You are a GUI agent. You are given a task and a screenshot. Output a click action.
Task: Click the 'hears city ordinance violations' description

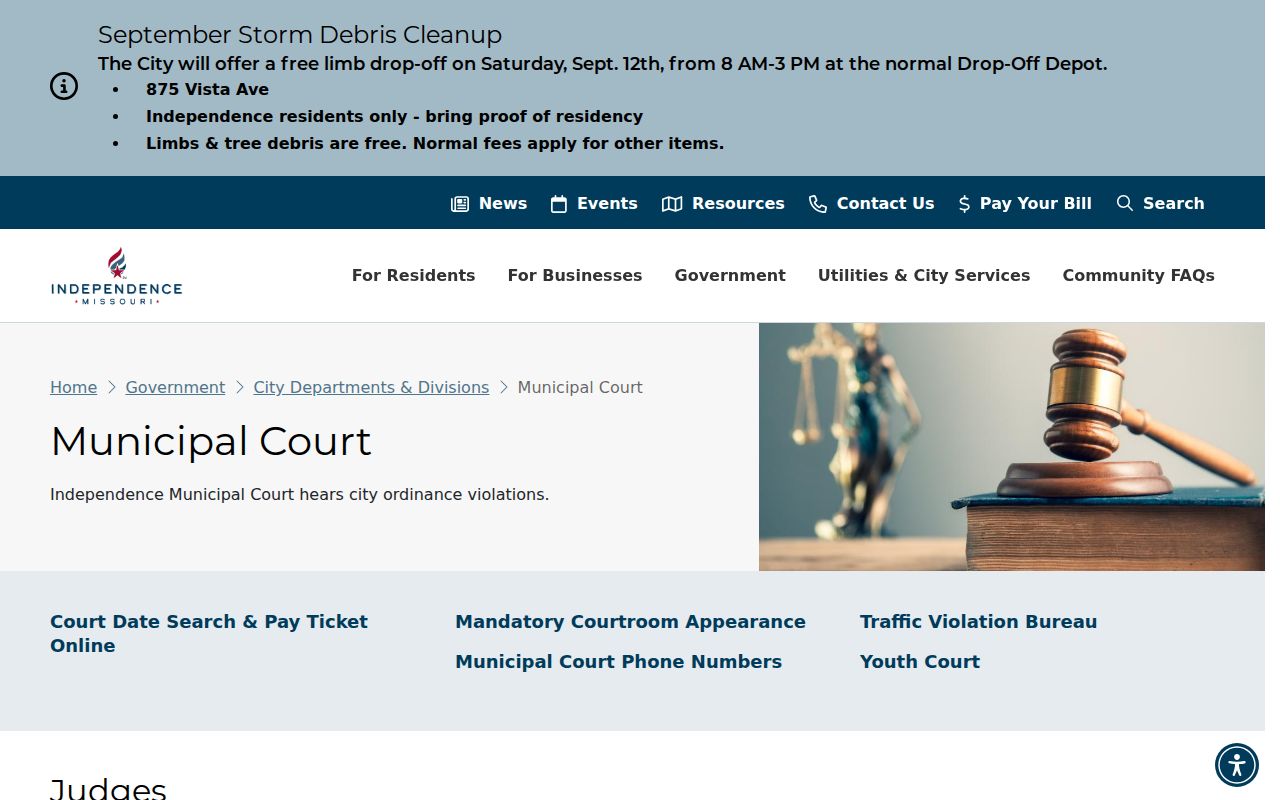click(x=299, y=495)
